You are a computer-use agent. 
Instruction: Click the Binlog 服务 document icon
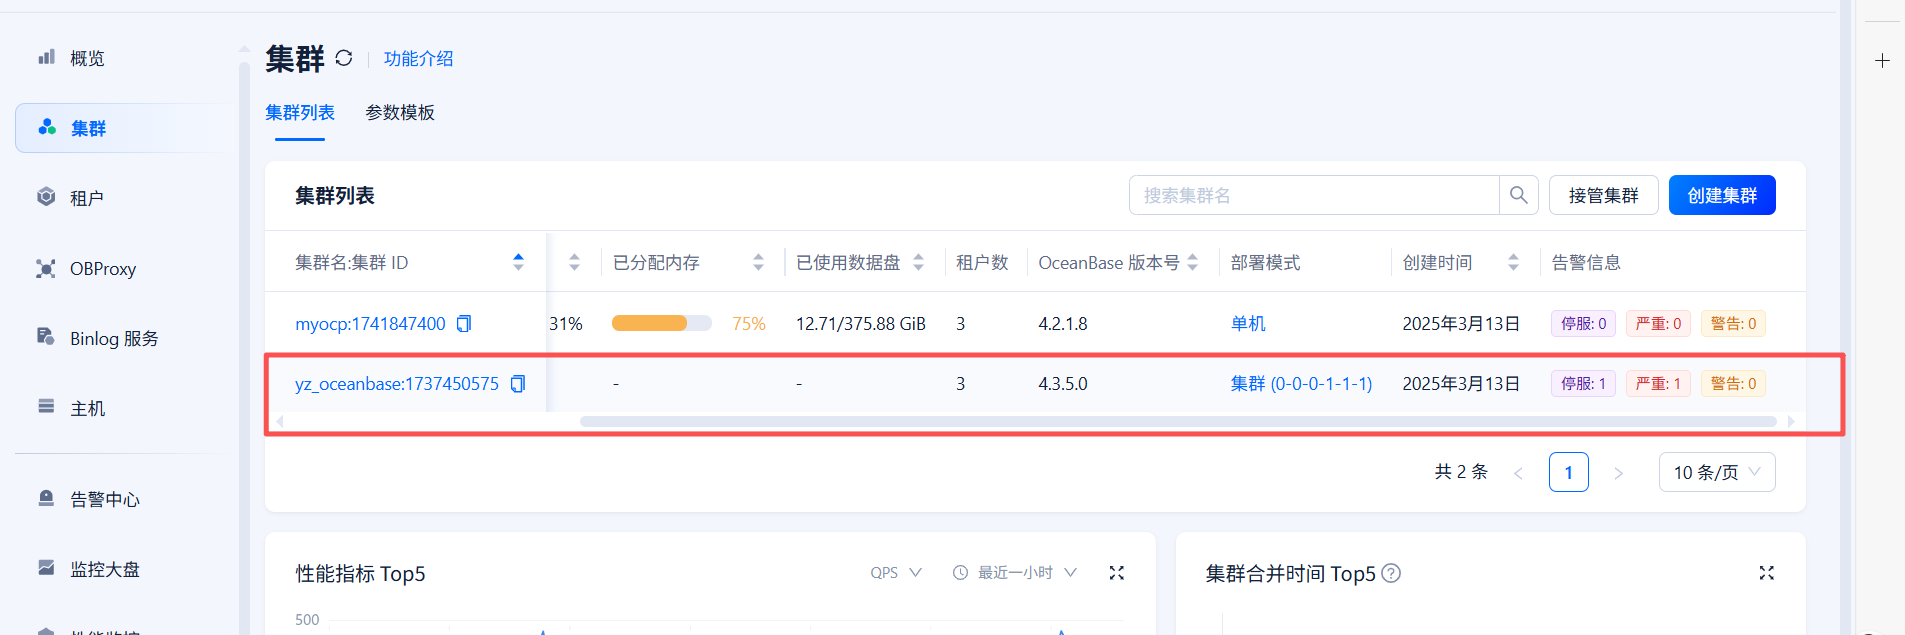coord(46,337)
